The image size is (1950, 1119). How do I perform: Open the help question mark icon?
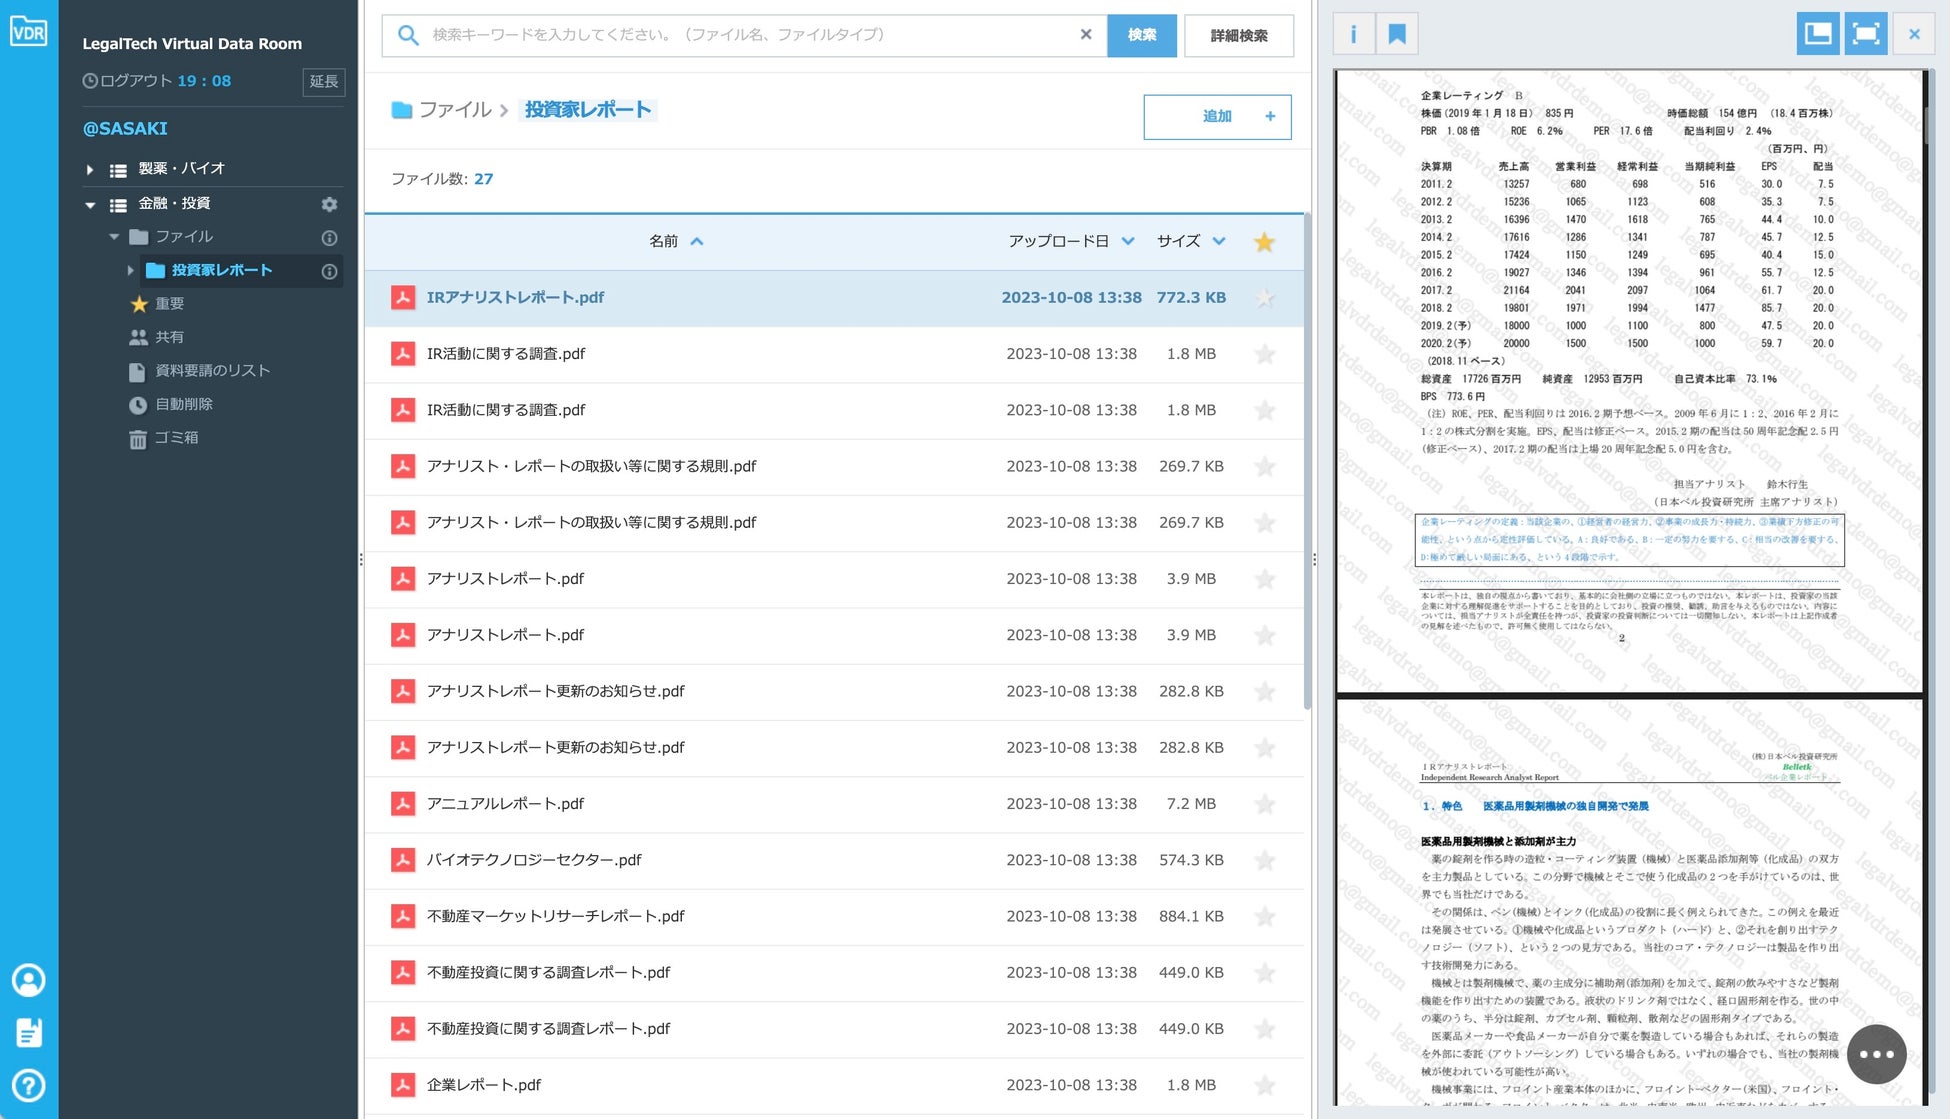(28, 1085)
